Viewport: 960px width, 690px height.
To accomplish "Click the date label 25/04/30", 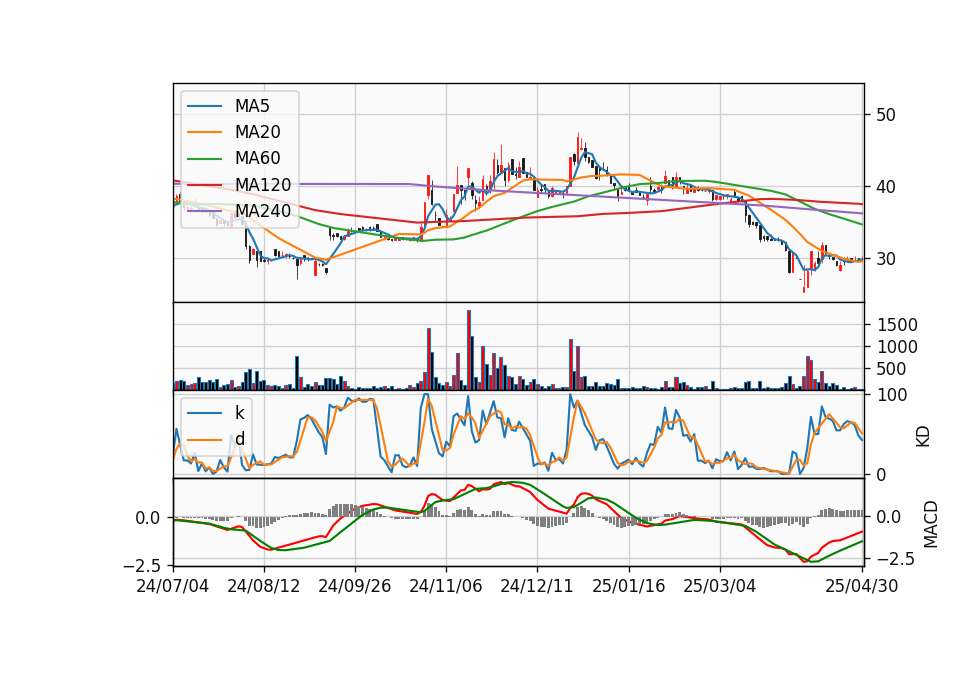I will point(862,587).
